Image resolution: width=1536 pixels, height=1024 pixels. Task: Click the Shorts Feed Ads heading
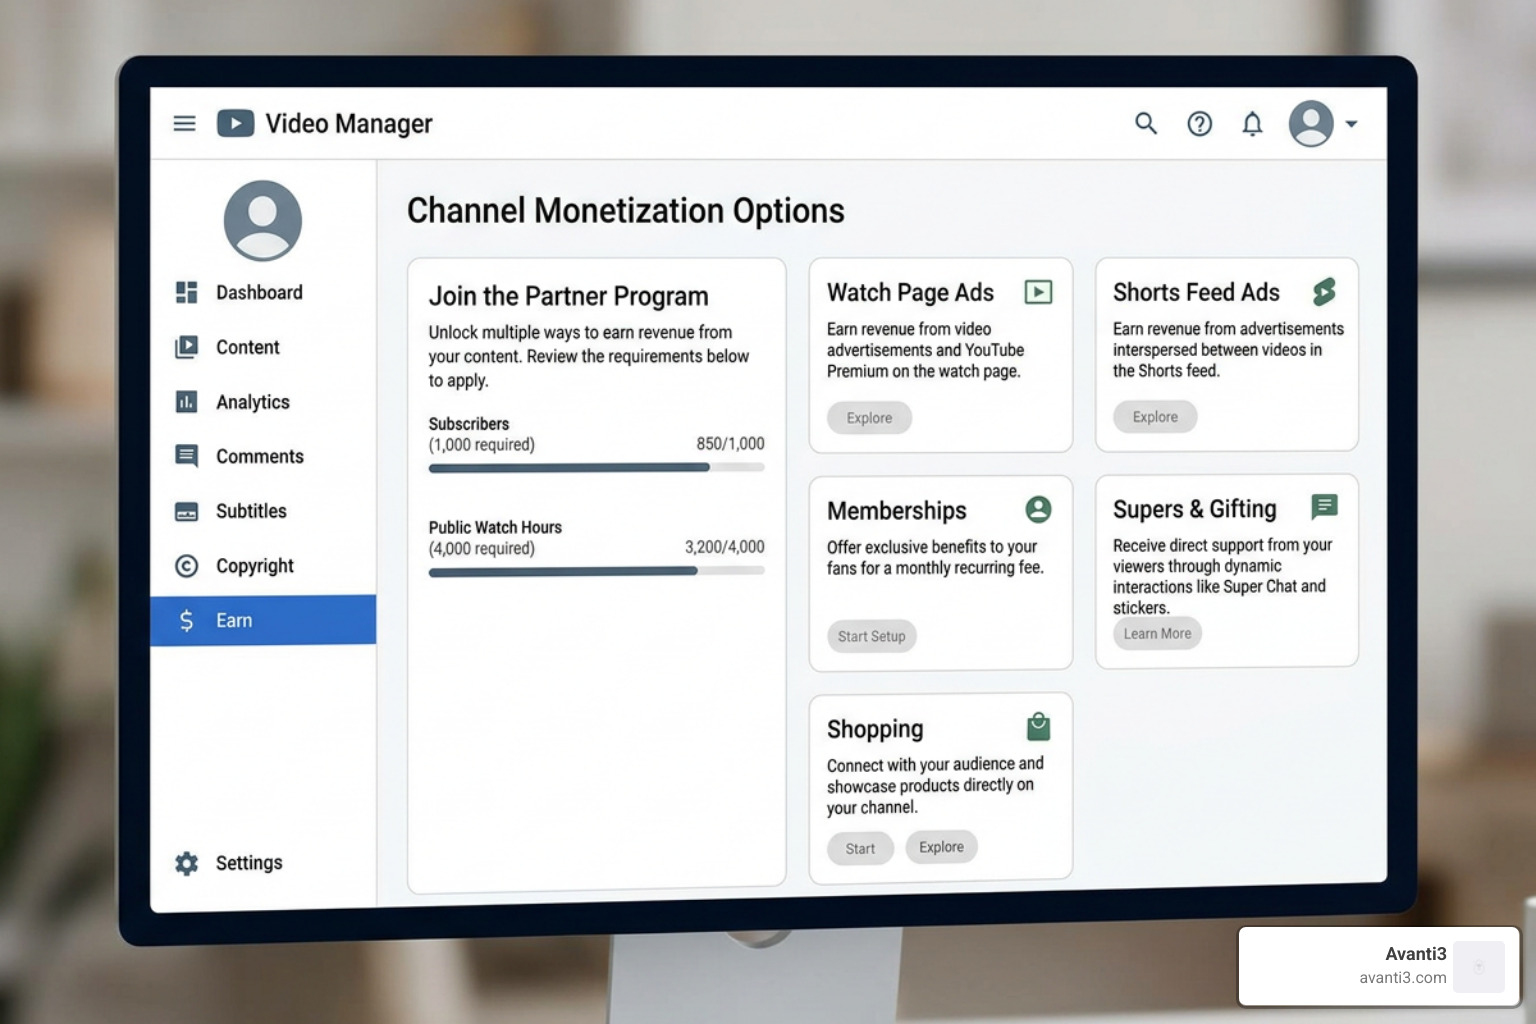[x=1196, y=292]
